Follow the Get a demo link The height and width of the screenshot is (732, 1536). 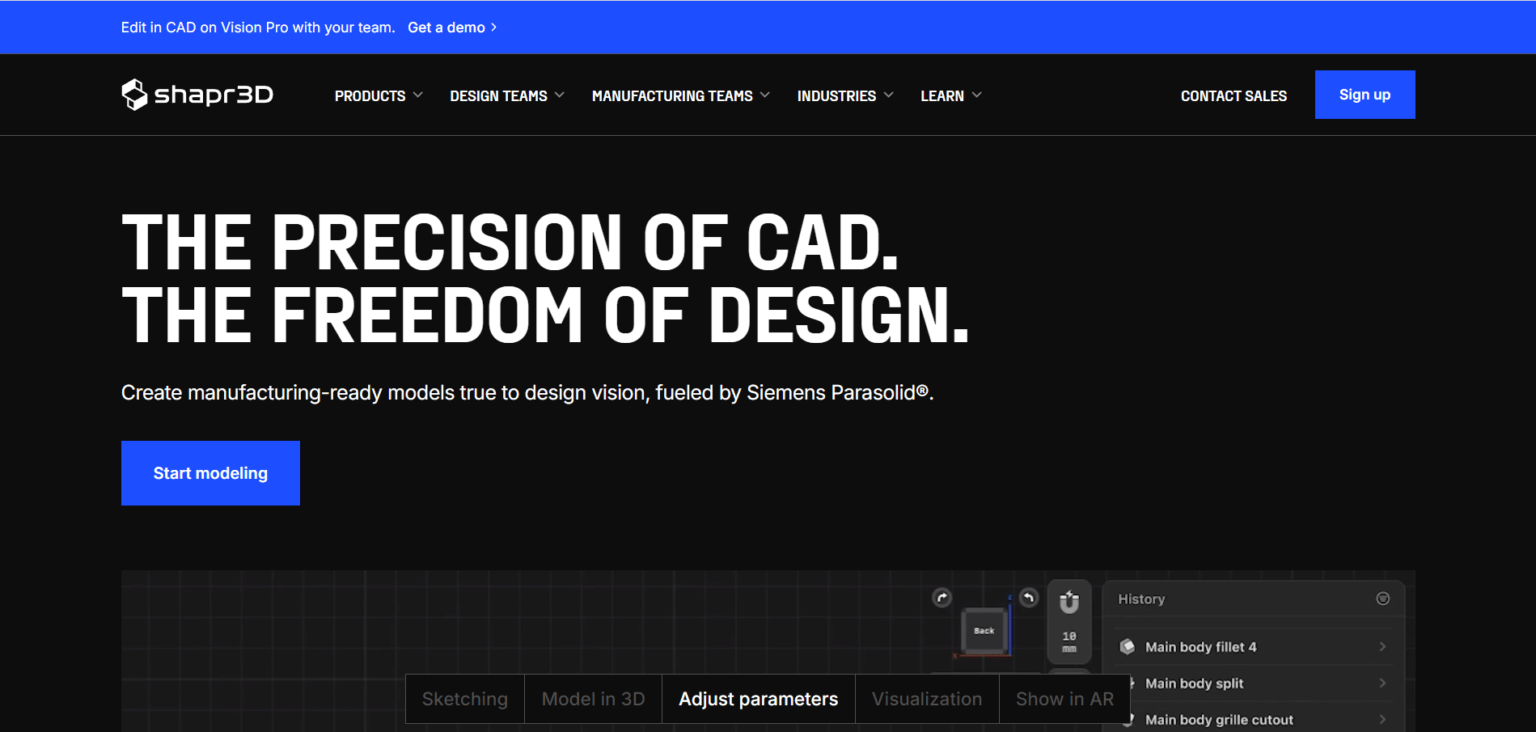(446, 27)
